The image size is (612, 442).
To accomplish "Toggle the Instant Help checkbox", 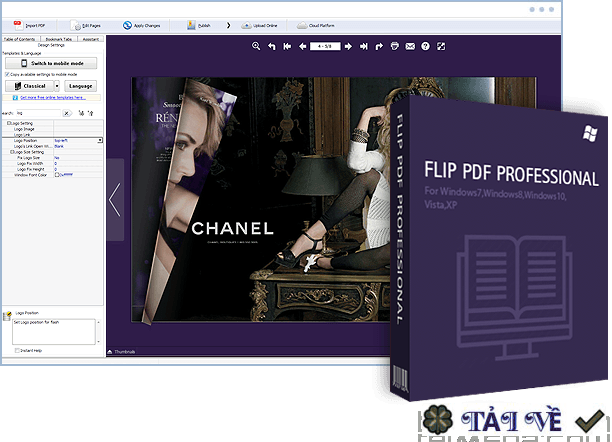I will [17, 351].
